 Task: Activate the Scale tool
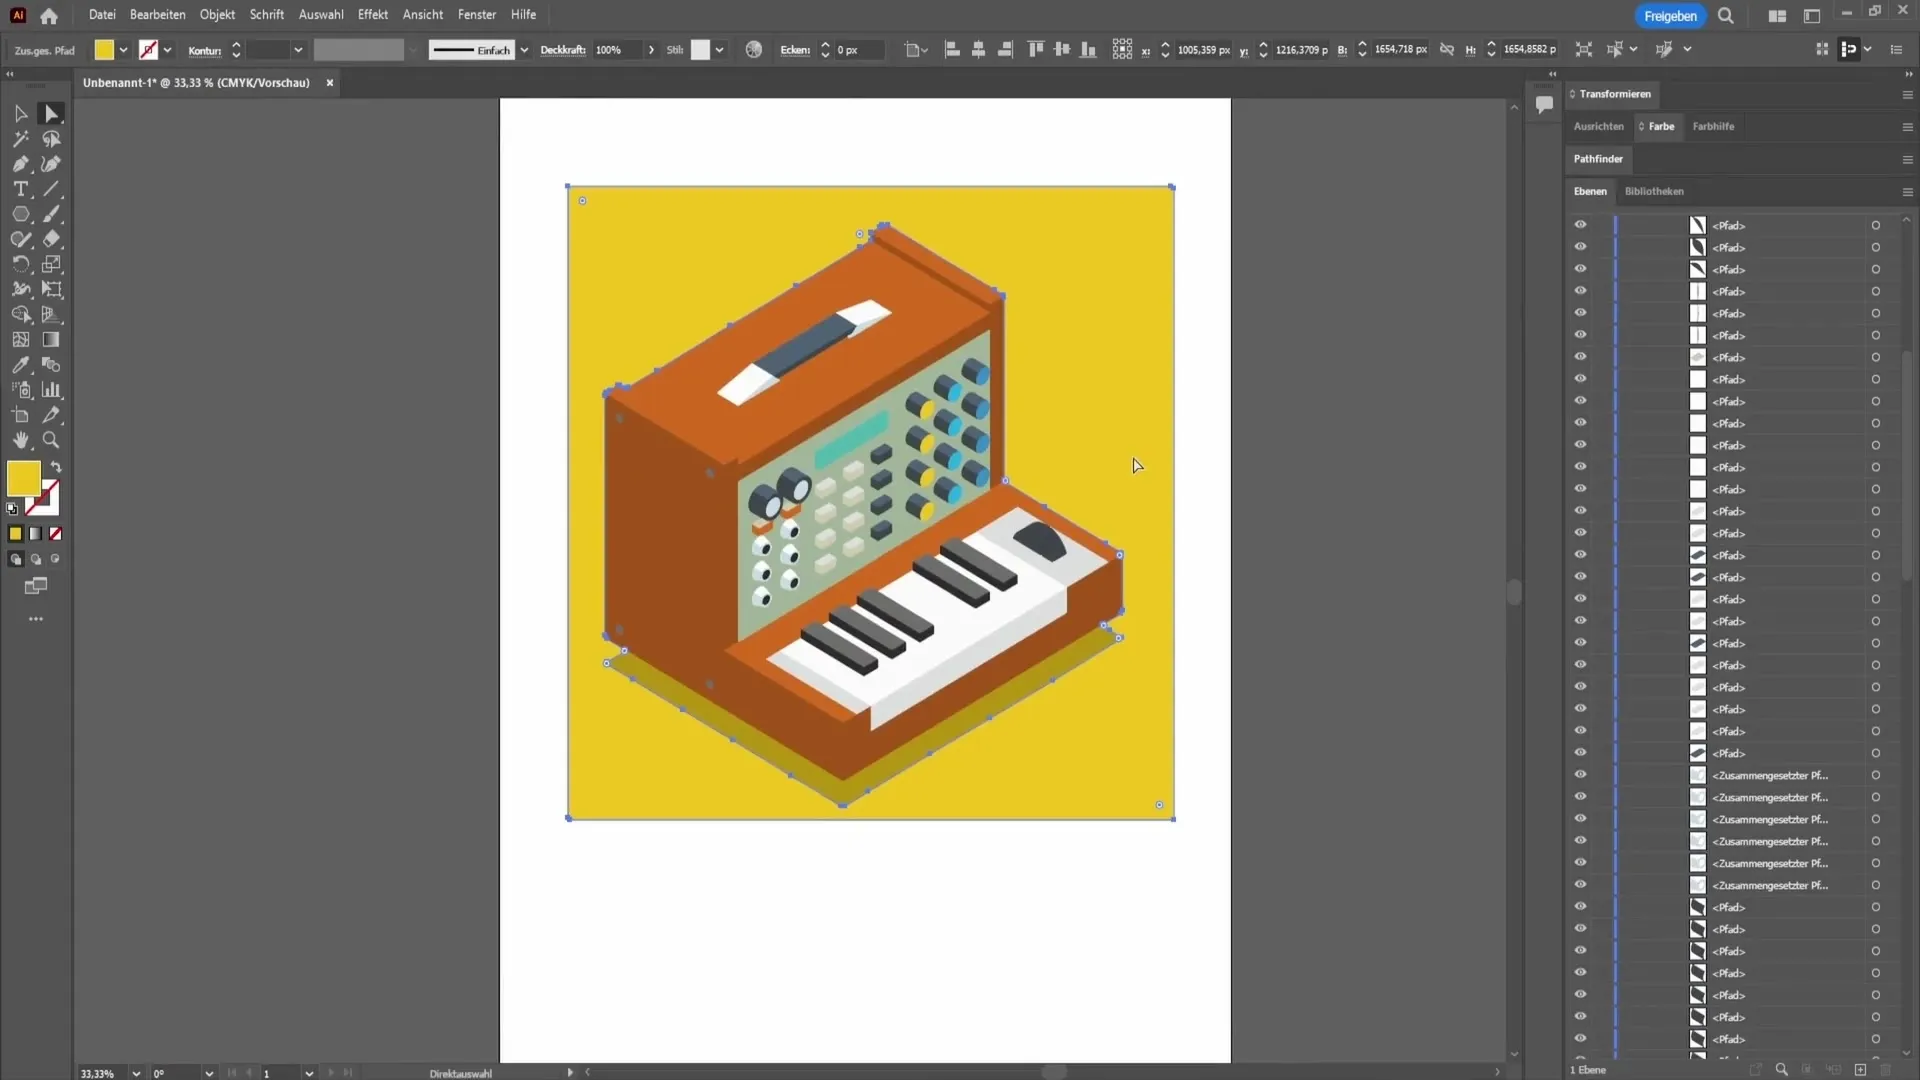coord(51,264)
